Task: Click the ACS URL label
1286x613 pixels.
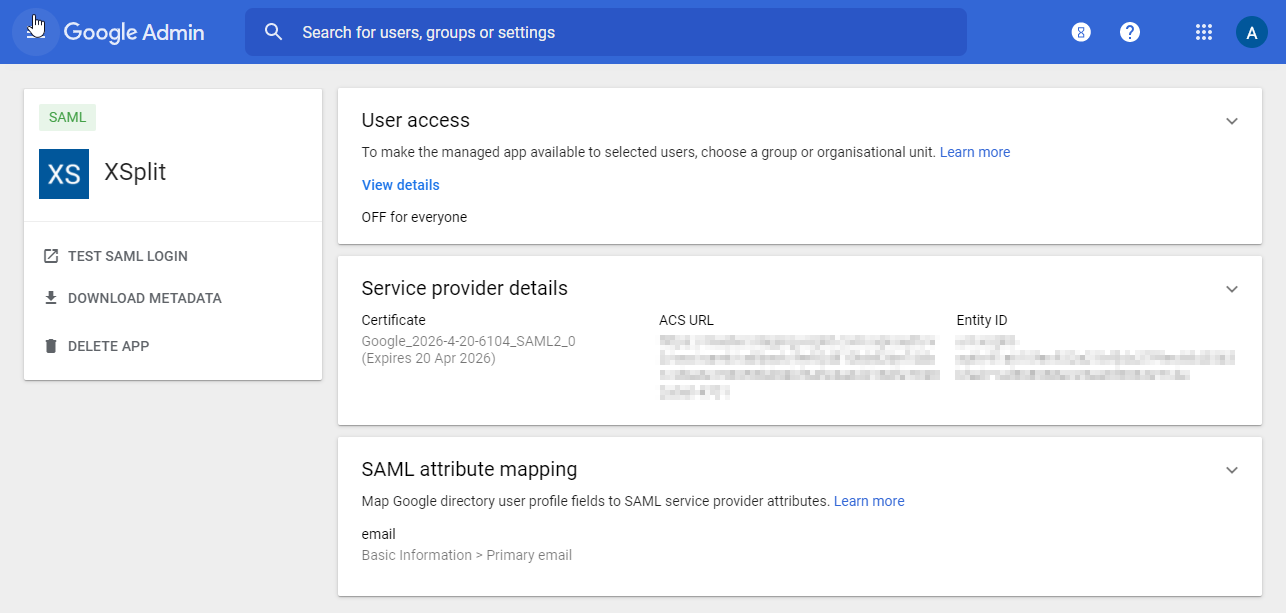Action: pyautogui.click(x=686, y=320)
